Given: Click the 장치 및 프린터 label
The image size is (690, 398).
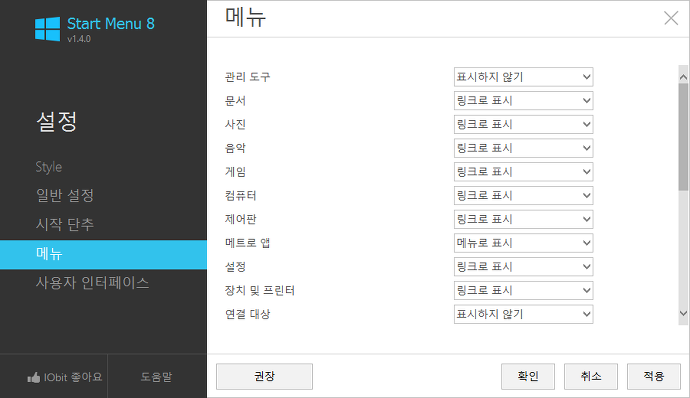Looking at the screenshot, I should click(260, 291).
